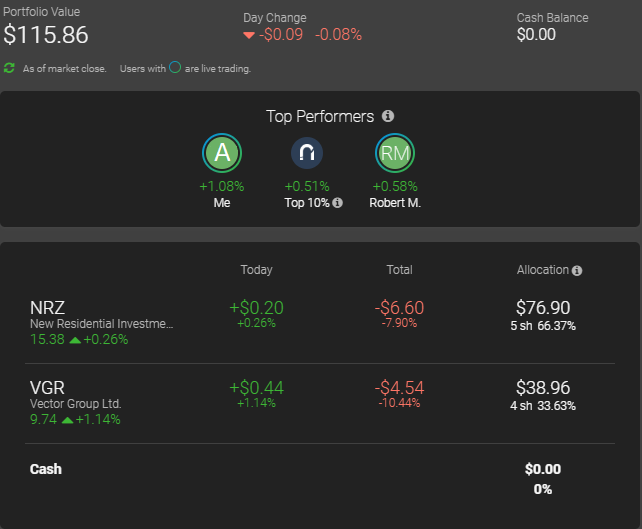Click the Top Performers info icon
This screenshot has width=642, height=529.
point(388,117)
